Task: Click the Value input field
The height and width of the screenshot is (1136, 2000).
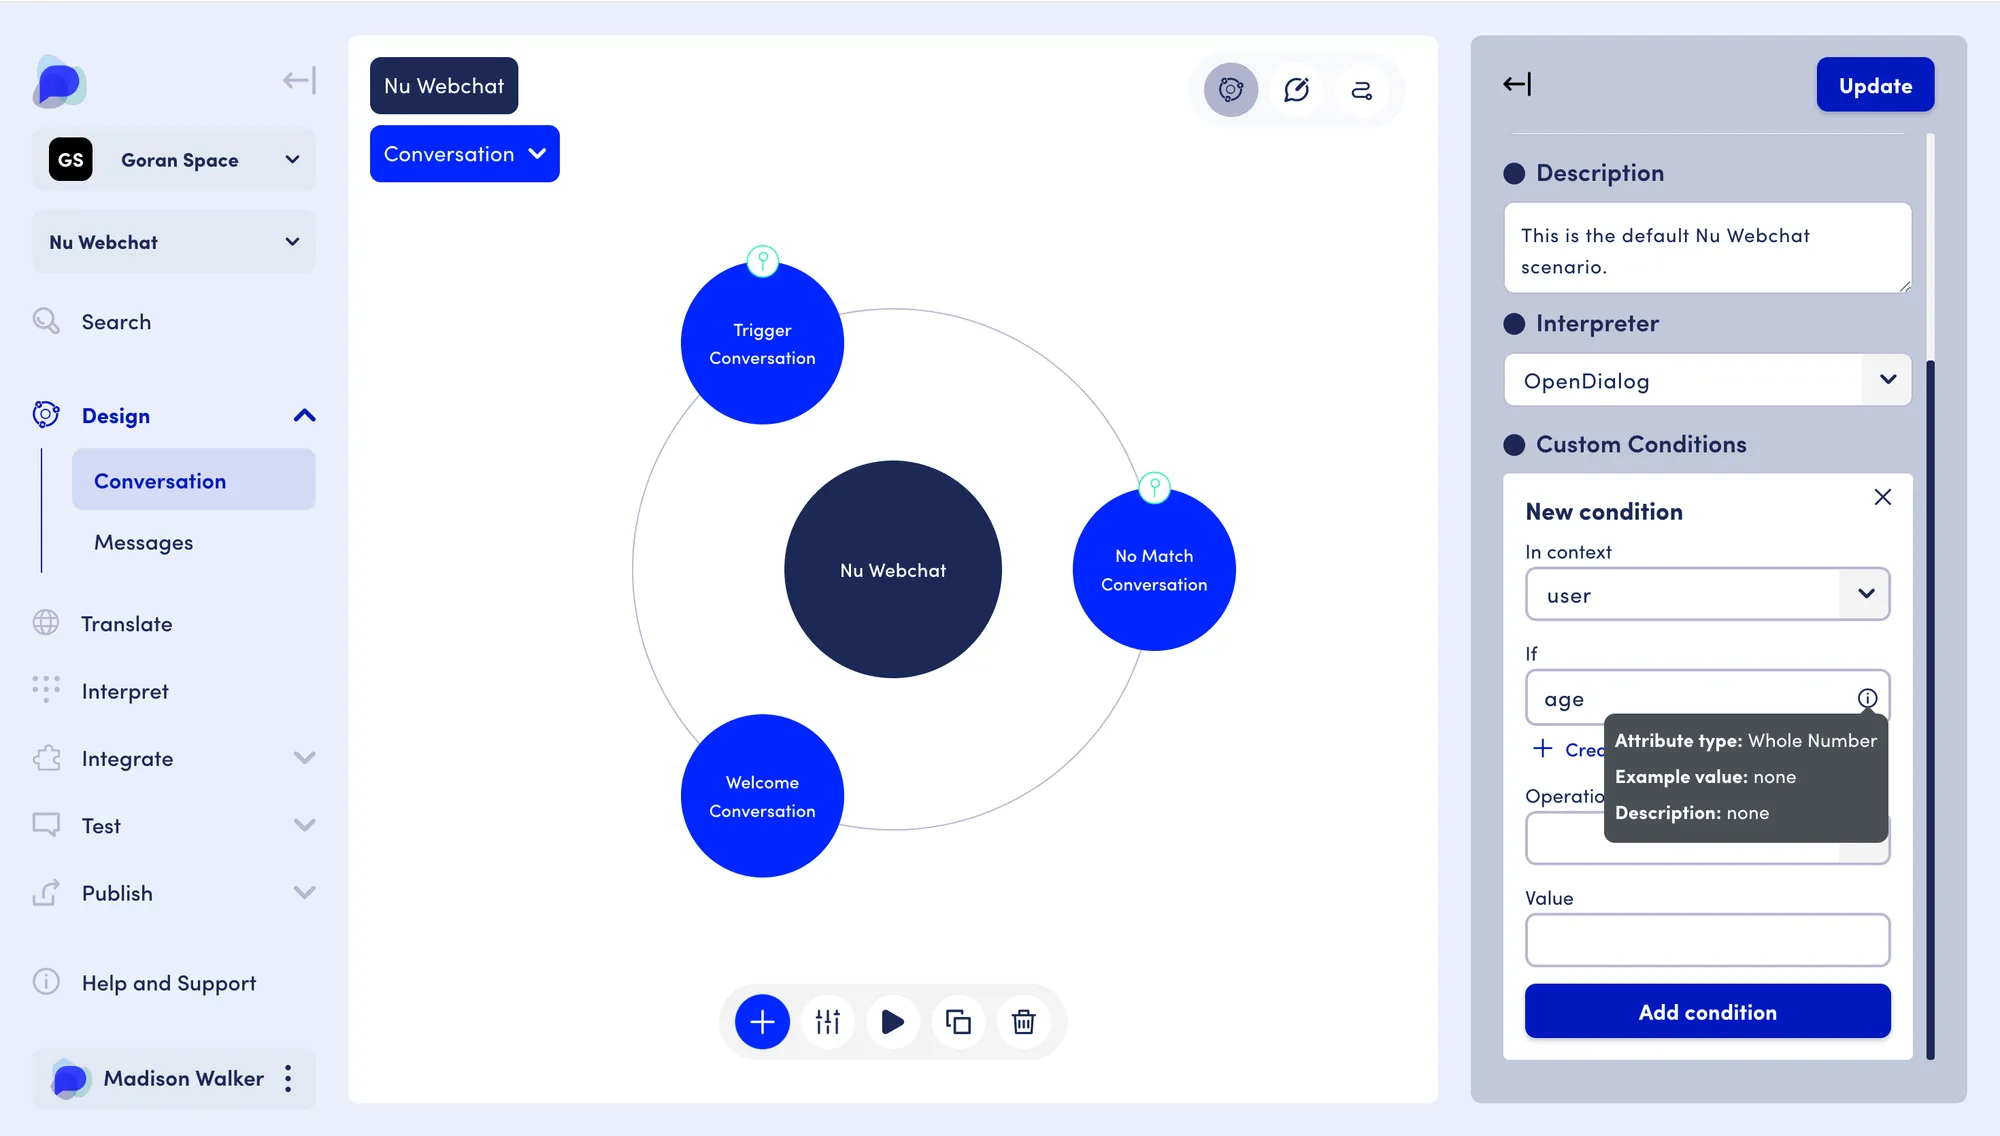Action: (1707, 940)
